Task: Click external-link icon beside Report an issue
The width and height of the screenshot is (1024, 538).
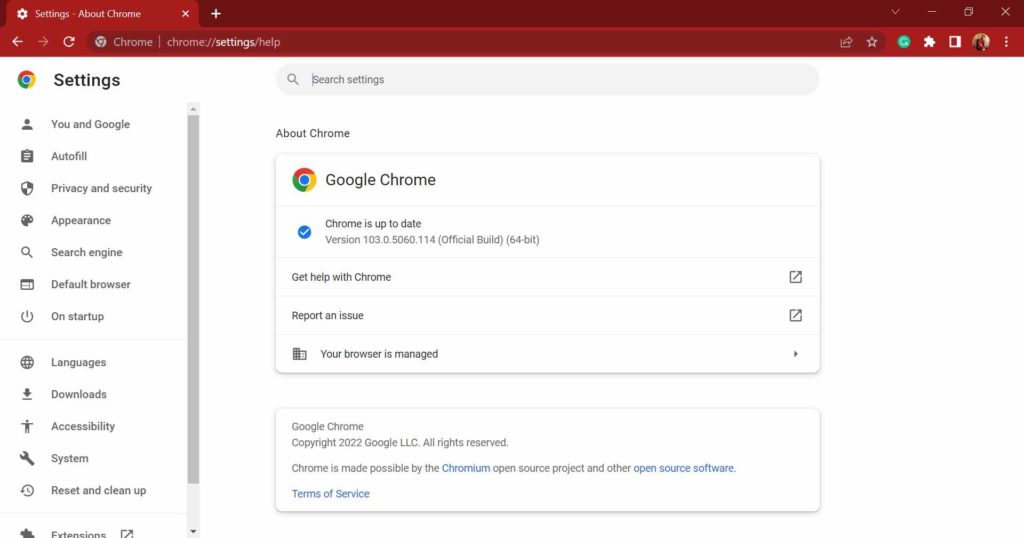Action: pyautogui.click(x=795, y=315)
